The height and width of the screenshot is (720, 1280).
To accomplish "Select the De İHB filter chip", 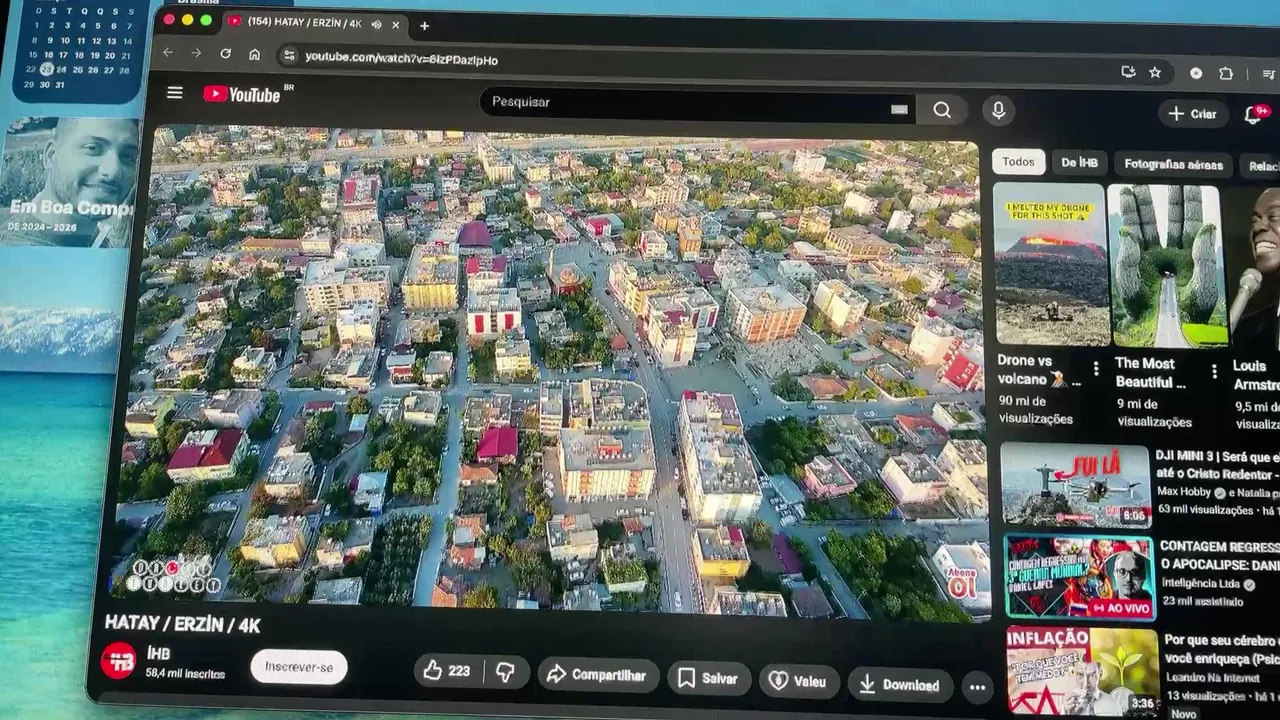I will click(1079, 162).
